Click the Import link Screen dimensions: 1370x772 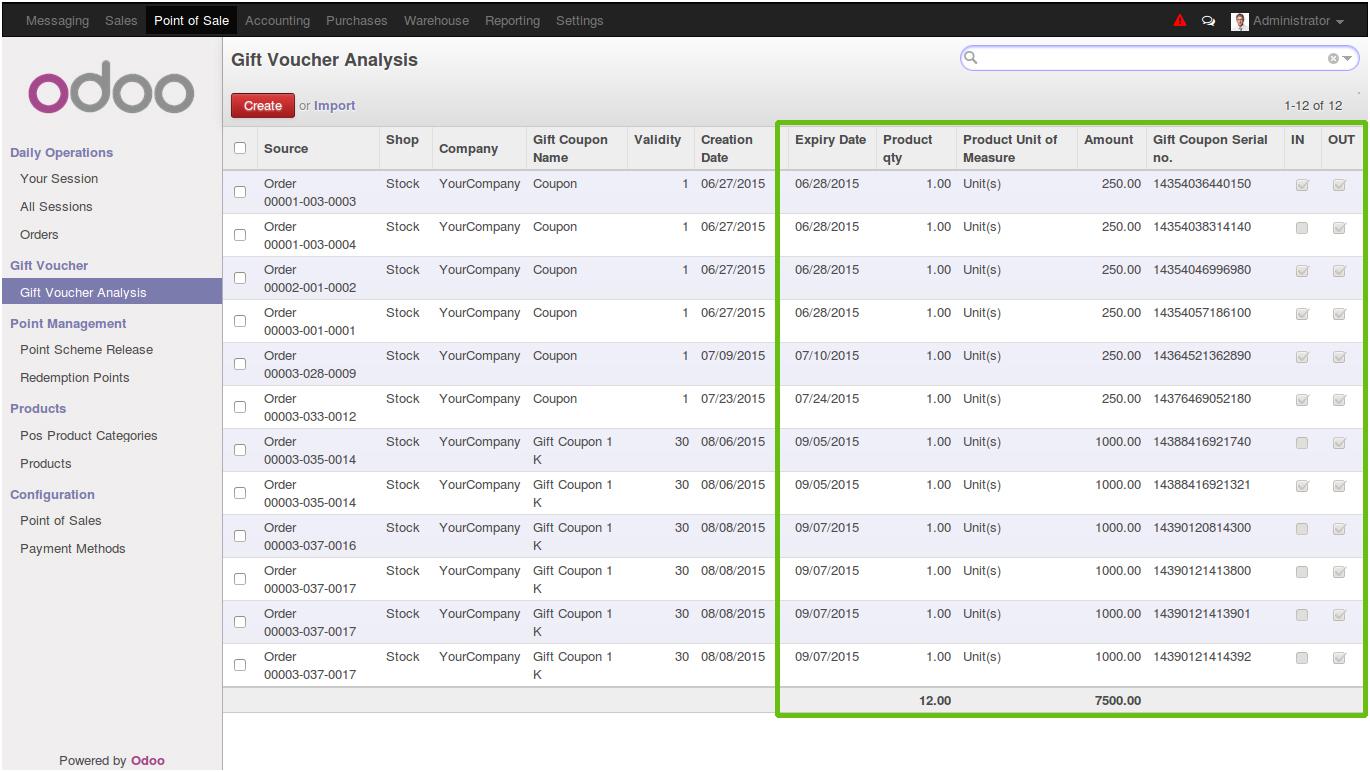[334, 106]
